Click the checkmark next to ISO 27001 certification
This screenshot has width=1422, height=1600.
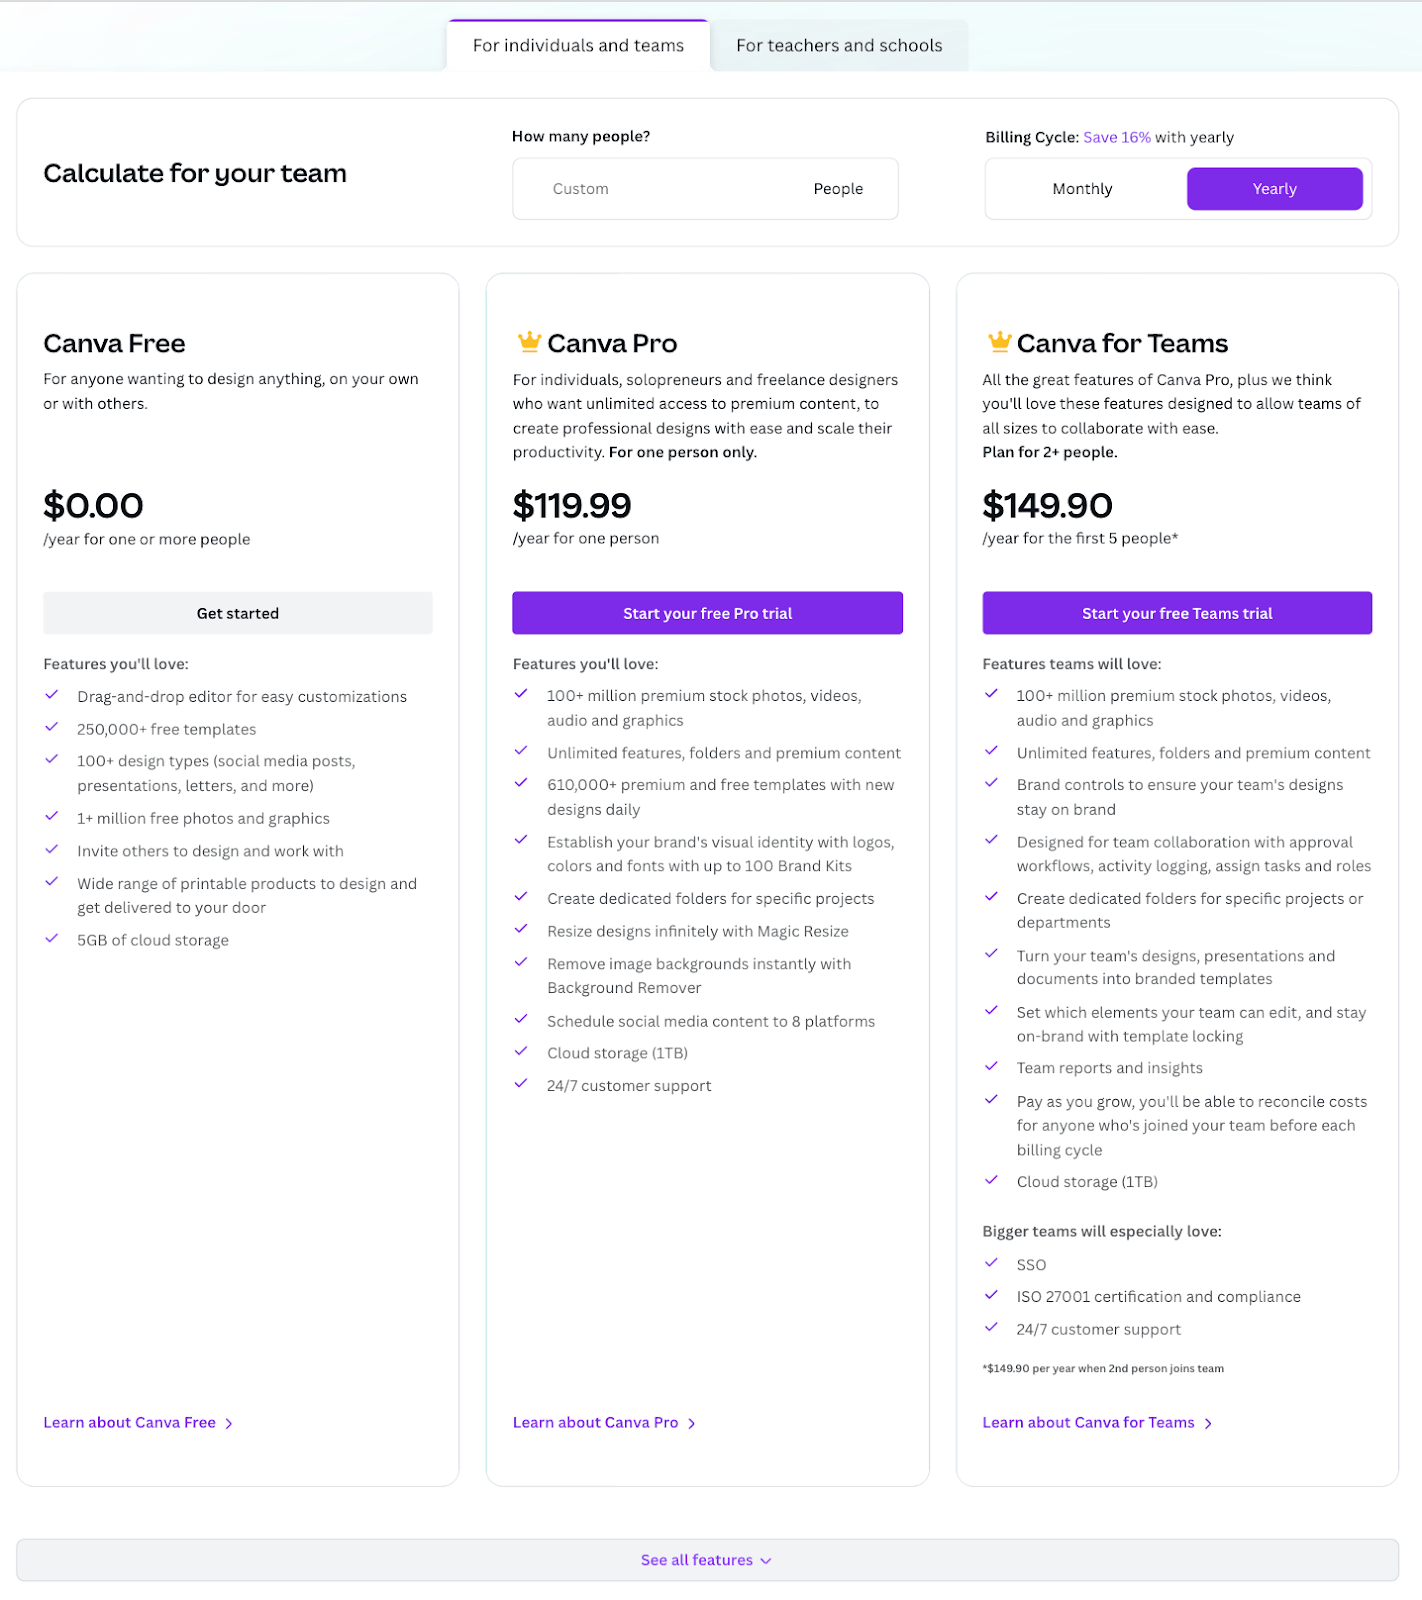(x=992, y=1295)
